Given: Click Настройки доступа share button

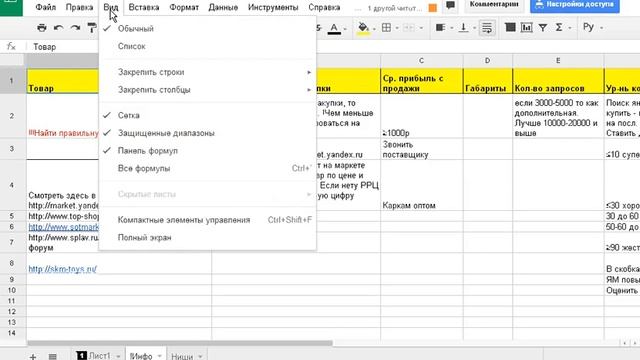Looking at the screenshot, I should click(575, 5).
